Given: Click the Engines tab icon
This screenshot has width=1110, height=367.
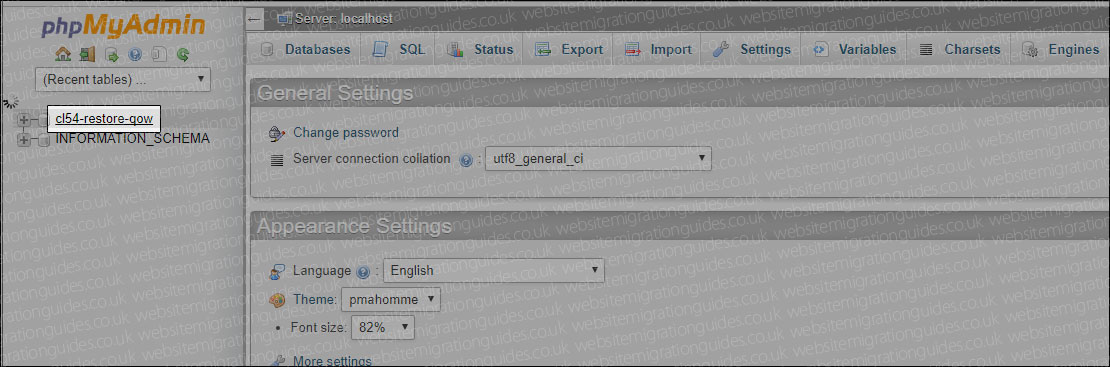Looking at the screenshot, I should point(1031,50).
